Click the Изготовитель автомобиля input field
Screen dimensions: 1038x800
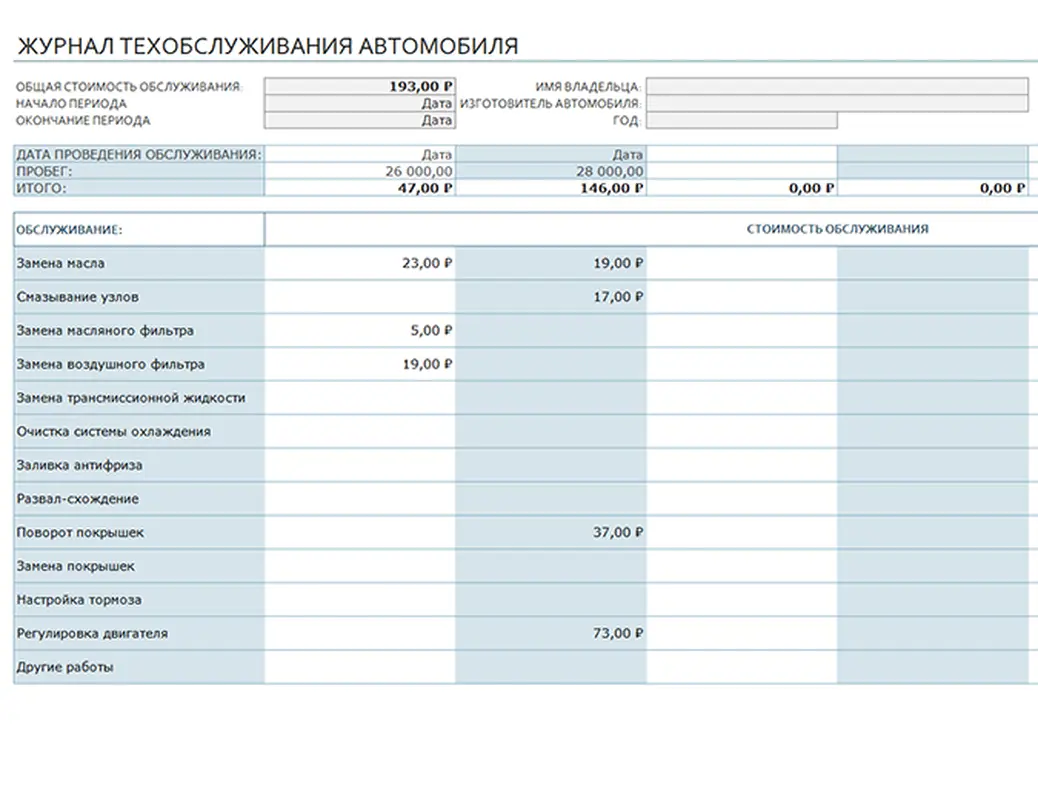coord(838,102)
